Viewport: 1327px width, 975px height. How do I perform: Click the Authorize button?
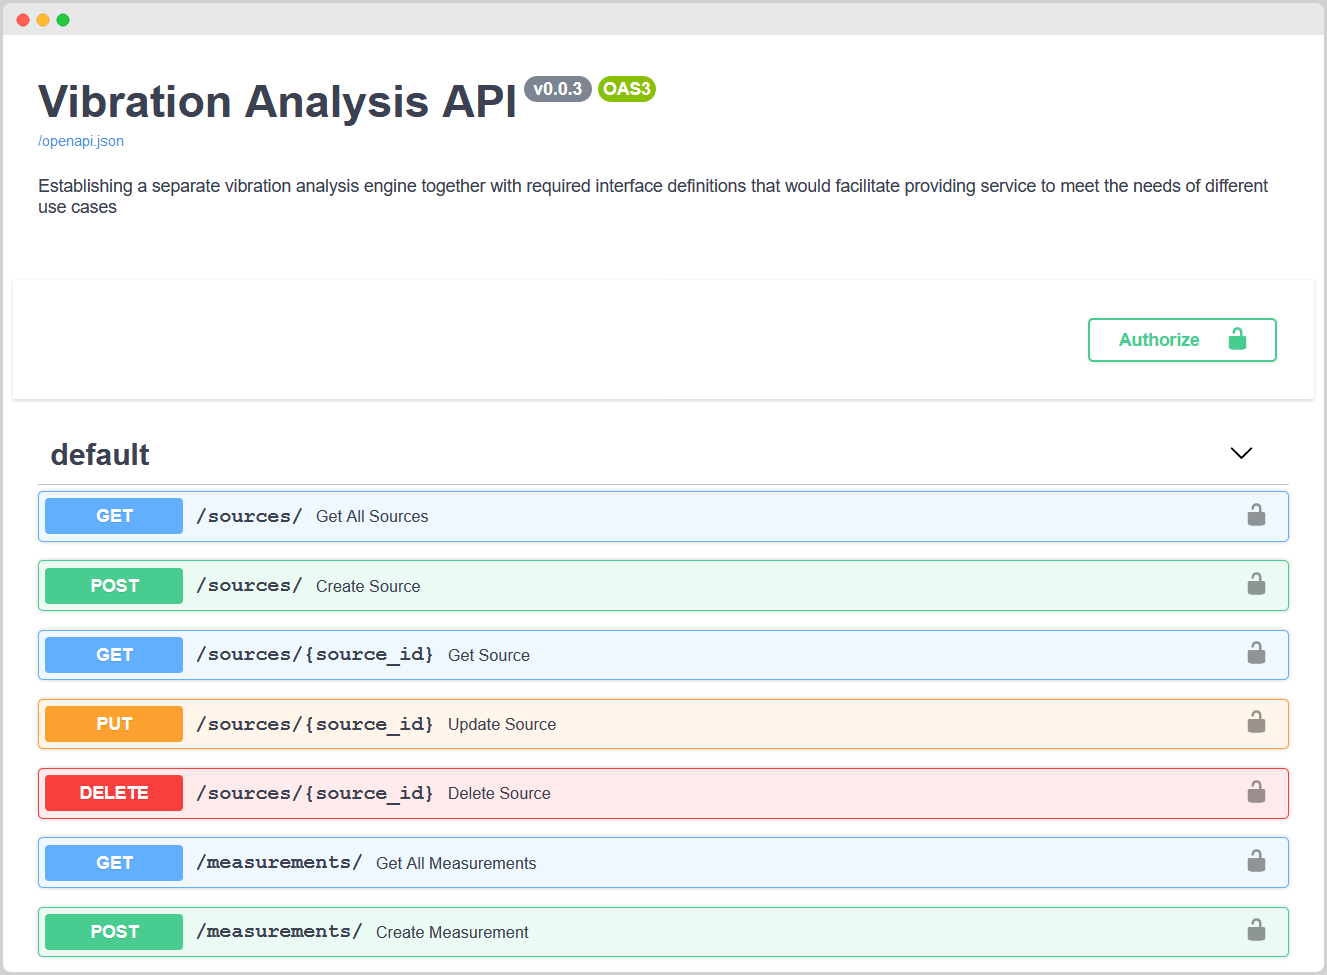click(x=1182, y=340)
